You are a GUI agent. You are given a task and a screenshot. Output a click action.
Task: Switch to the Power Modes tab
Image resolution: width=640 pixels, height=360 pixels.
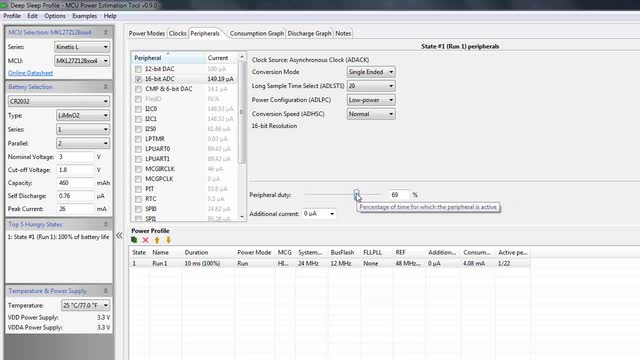click(x=147, y=33)
